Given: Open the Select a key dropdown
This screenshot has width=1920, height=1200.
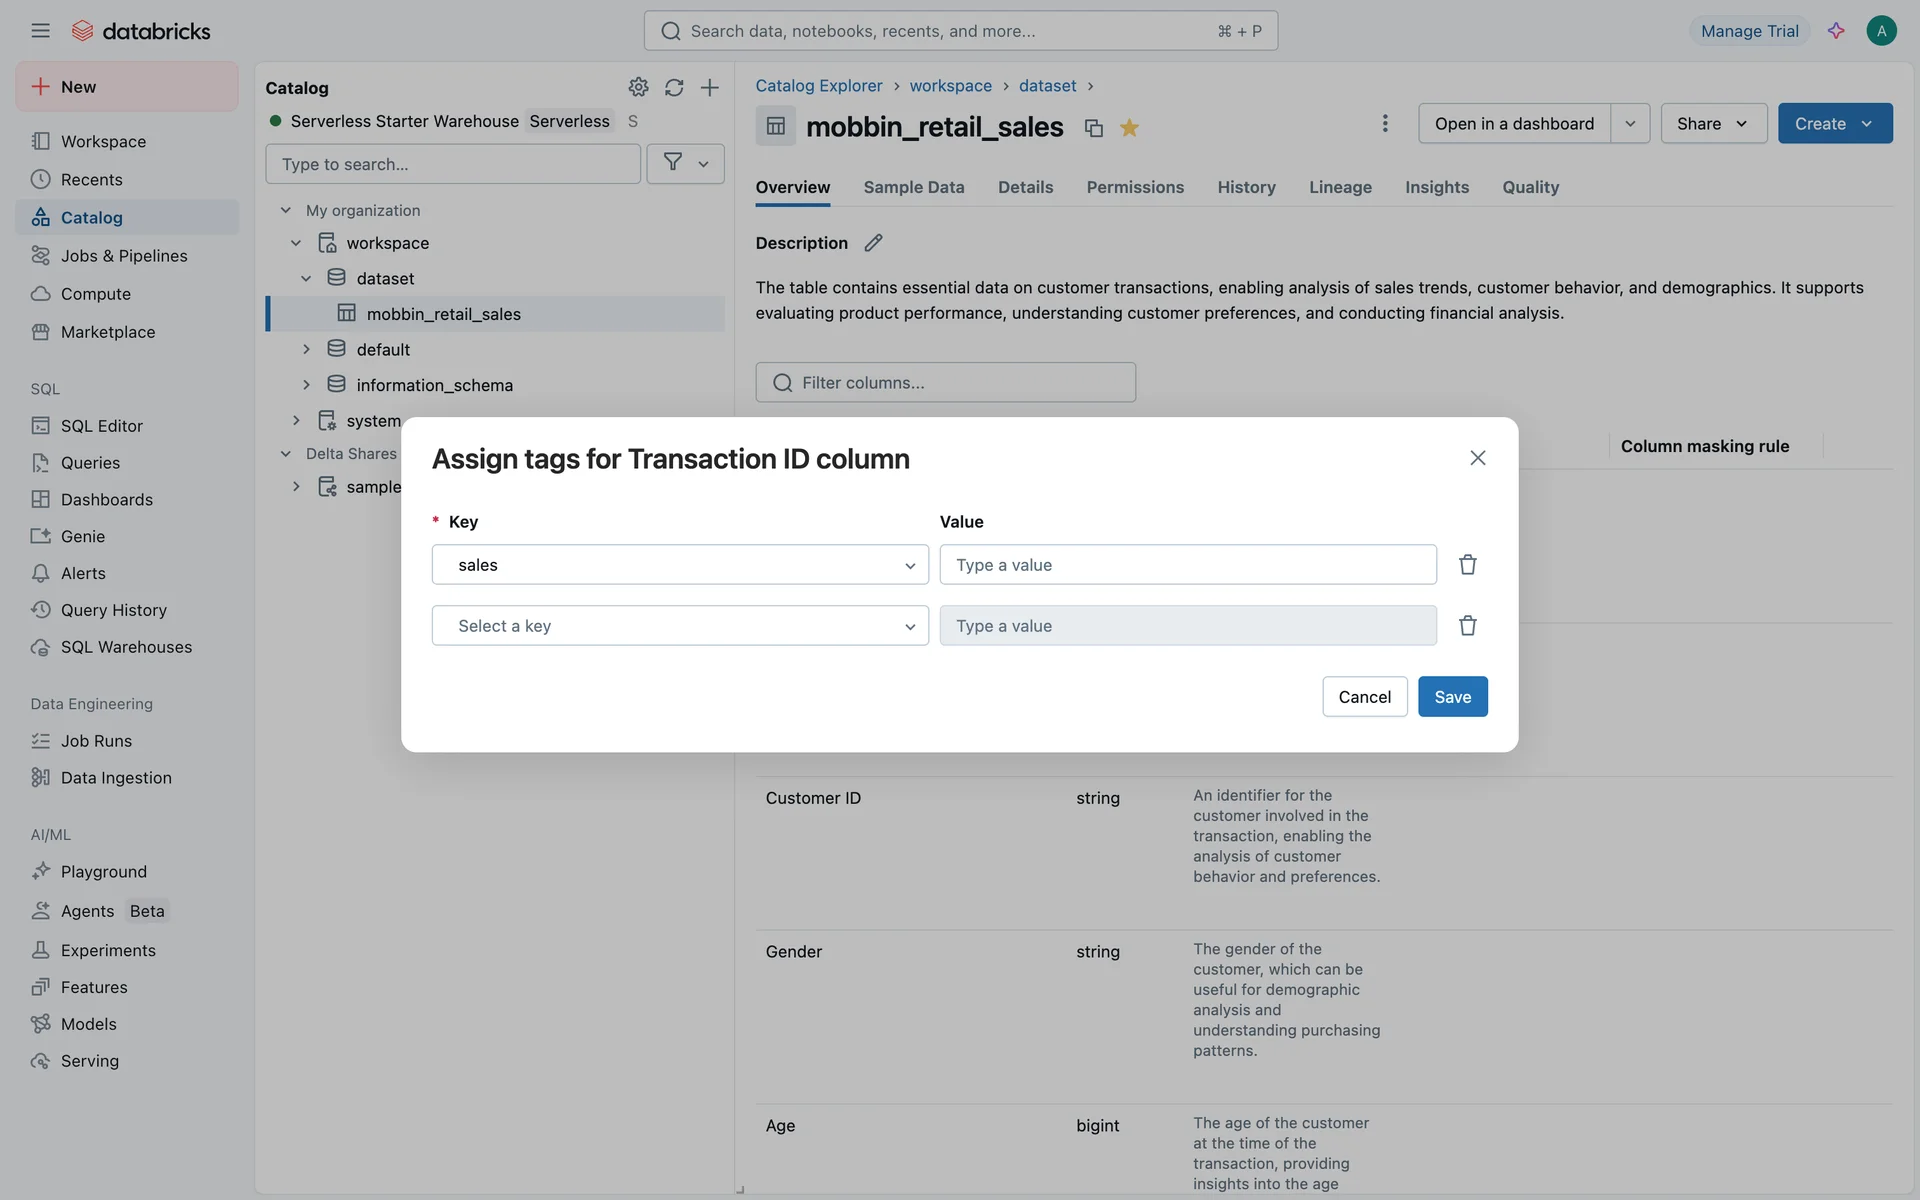Looking at the screenshot, I should click(x=680, y=626).
